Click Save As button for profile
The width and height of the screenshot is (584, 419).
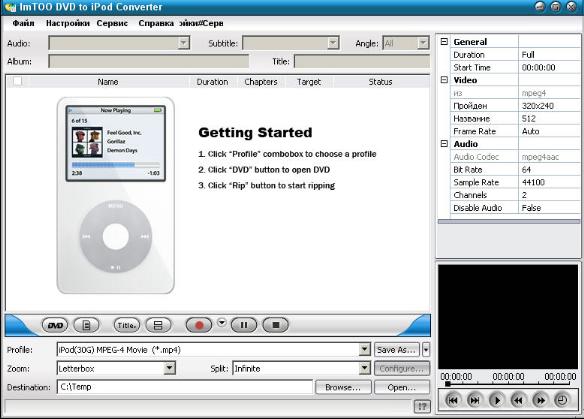(x=397, y=350)
